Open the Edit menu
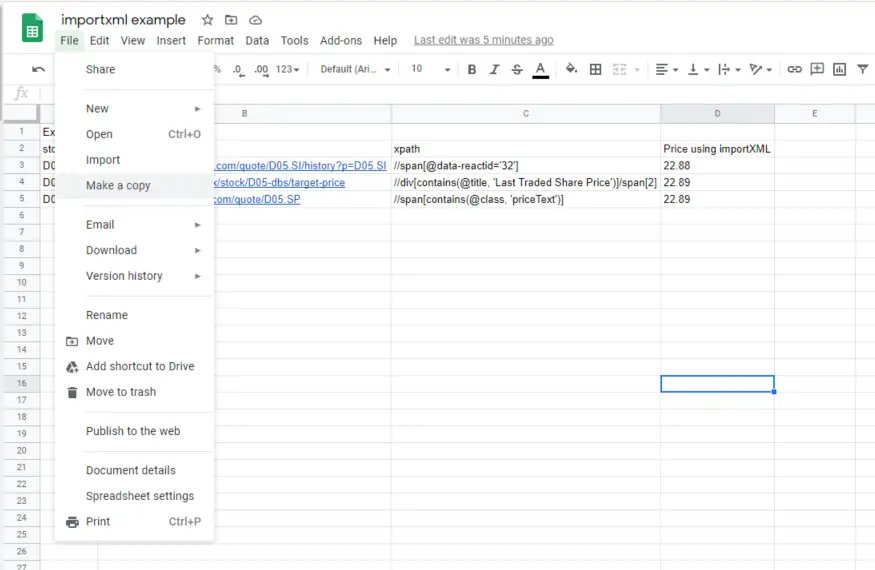This screenshot has height=570, width=875. click(x=99, y=41)
